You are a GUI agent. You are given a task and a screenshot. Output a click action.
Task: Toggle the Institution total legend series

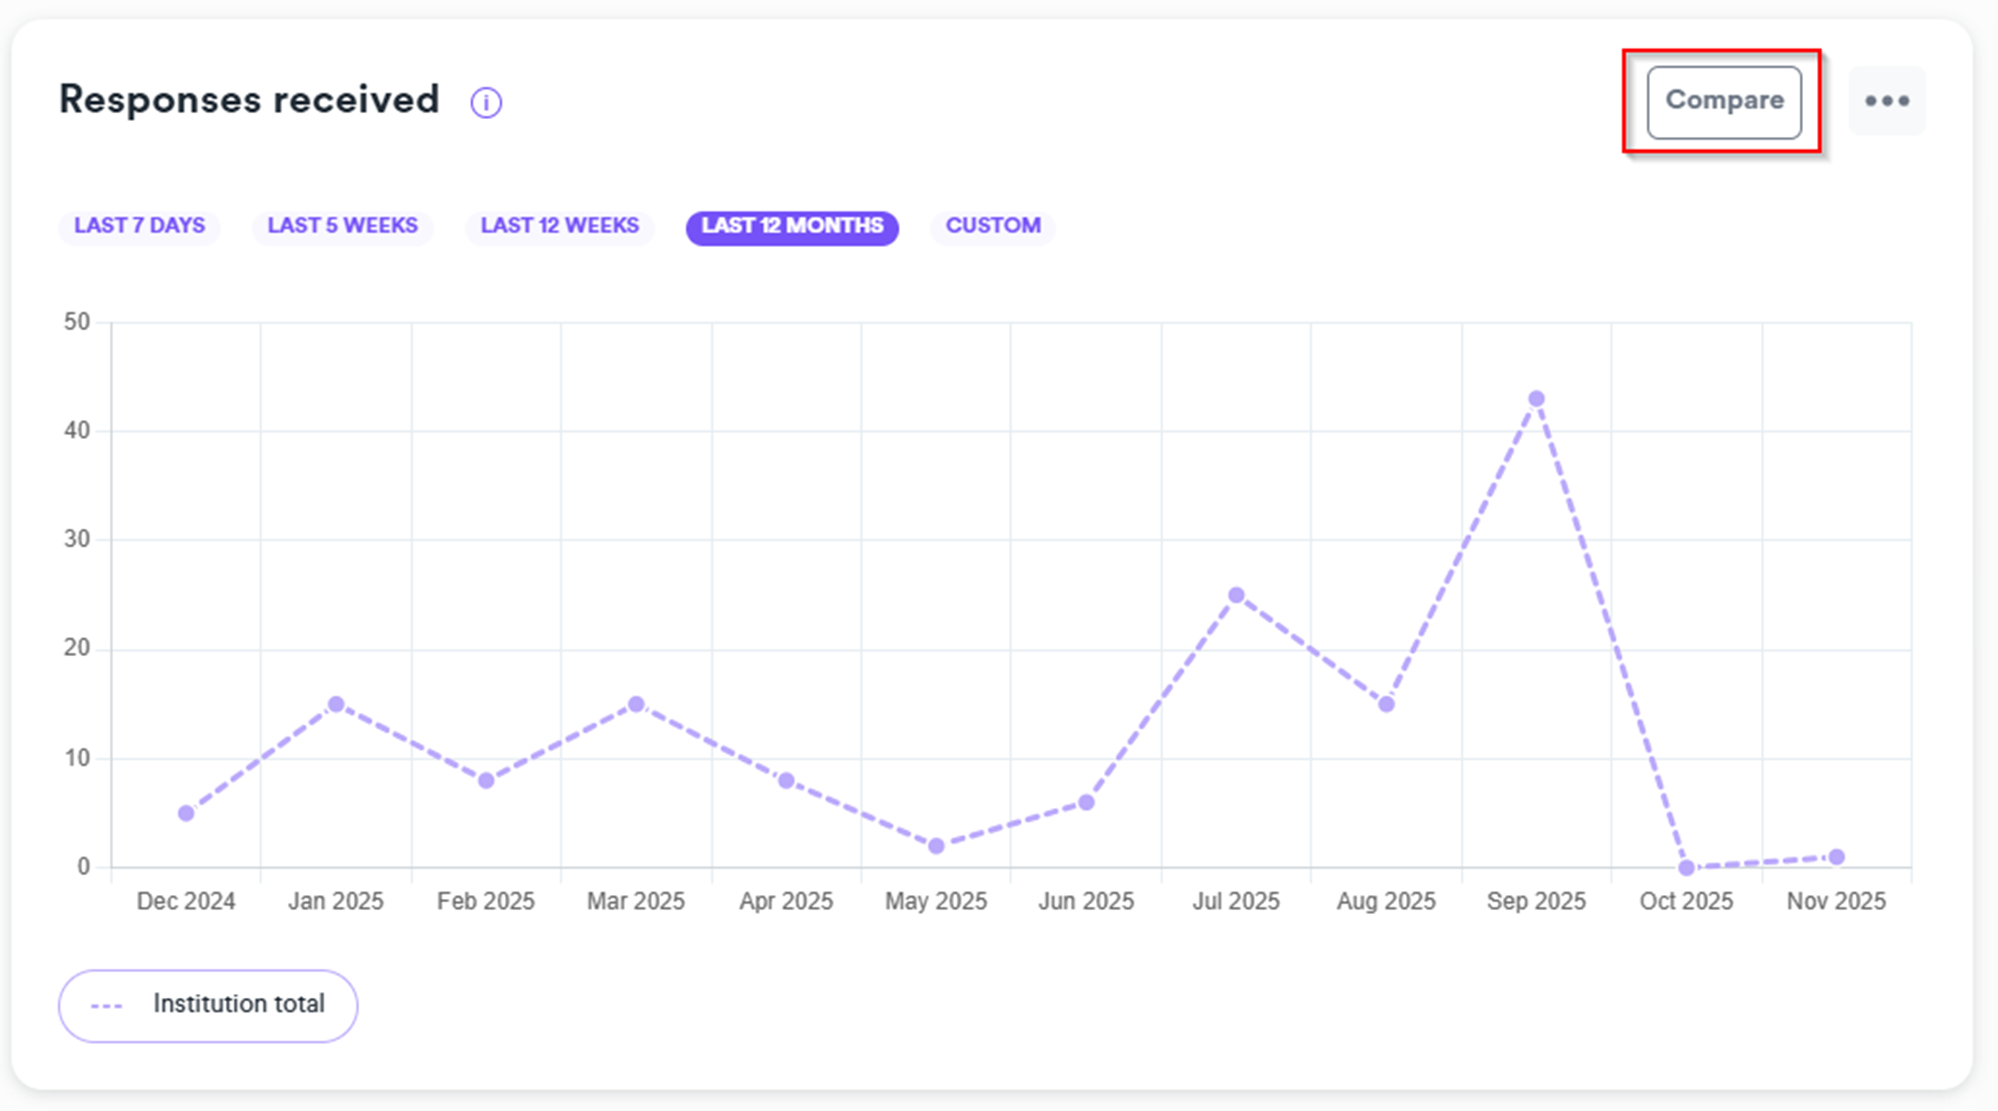(208, 1005)
